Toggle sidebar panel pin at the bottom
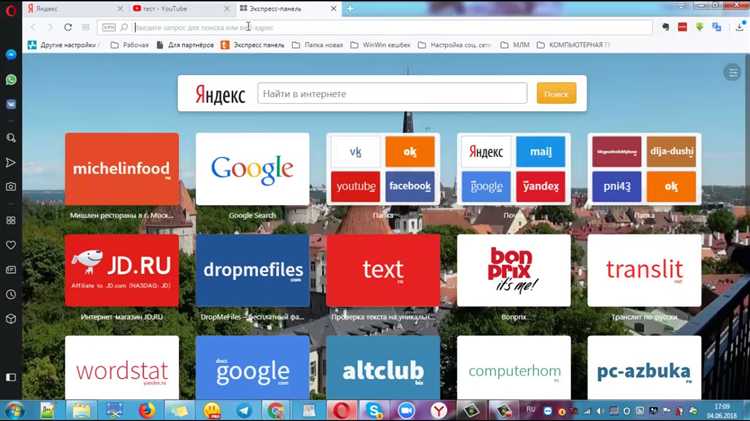Screen dimensions: 750x421 pos(11,377)
